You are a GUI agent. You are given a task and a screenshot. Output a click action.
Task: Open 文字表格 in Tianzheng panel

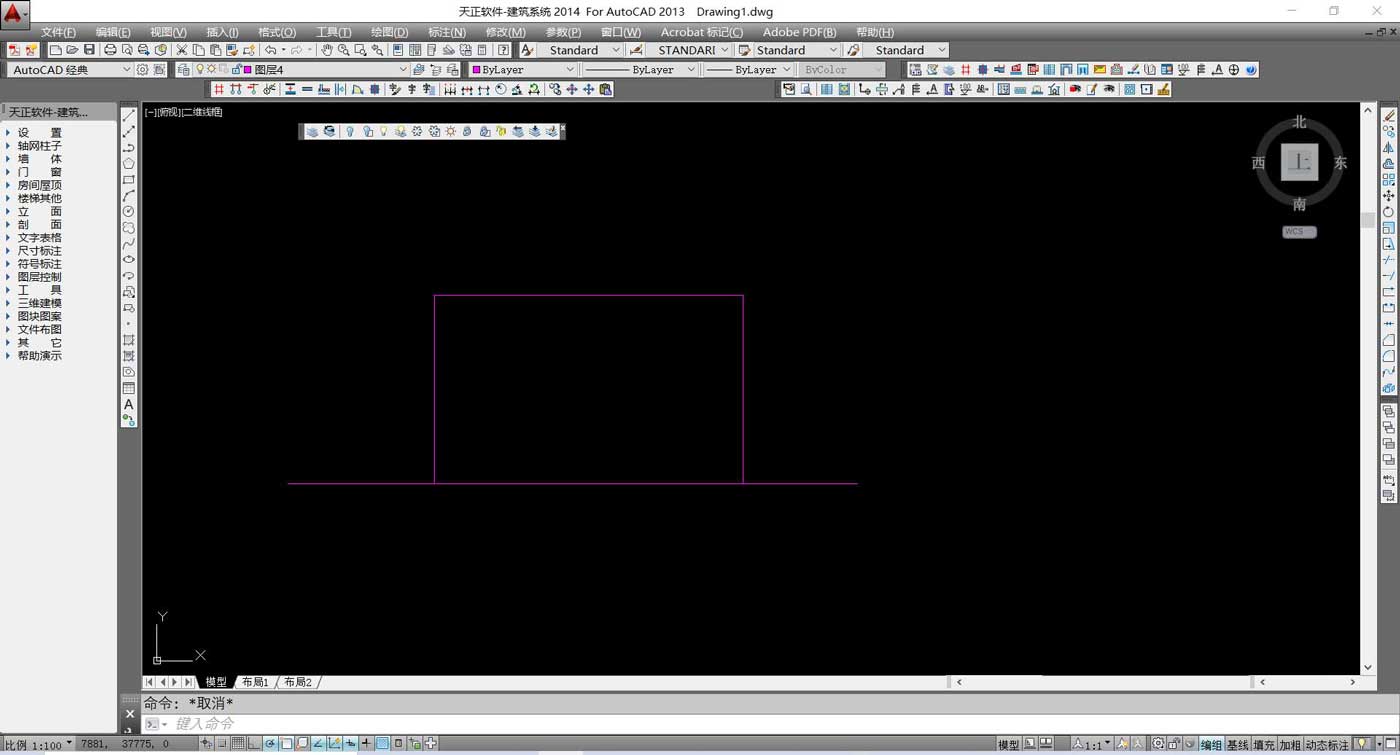point(39,238)
